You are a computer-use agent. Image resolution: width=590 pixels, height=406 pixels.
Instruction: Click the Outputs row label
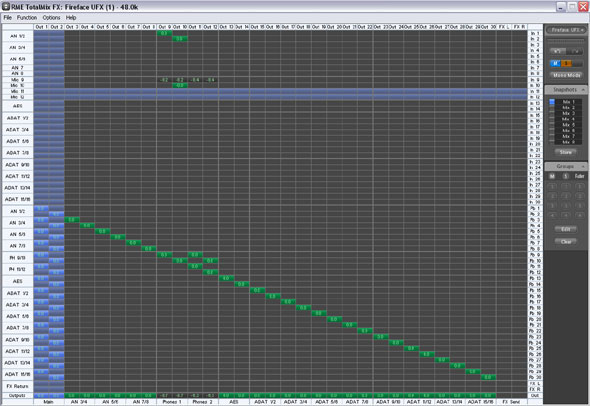[x=18, y=395]
